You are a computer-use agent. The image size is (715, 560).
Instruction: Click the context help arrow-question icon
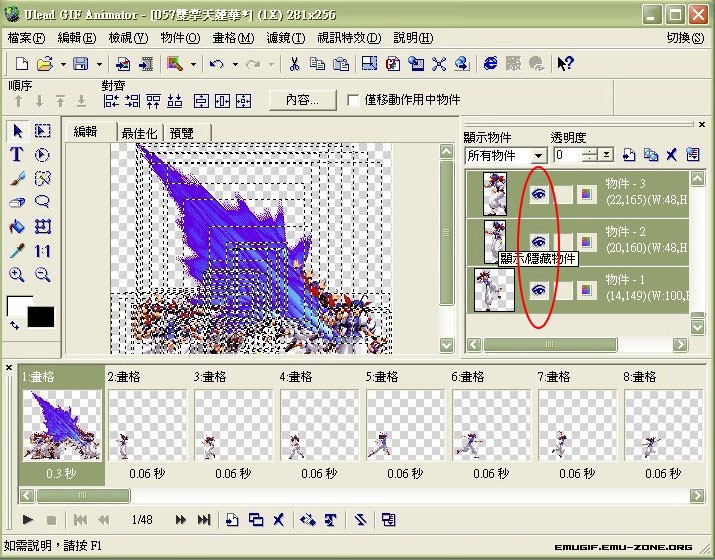point(565,64)
